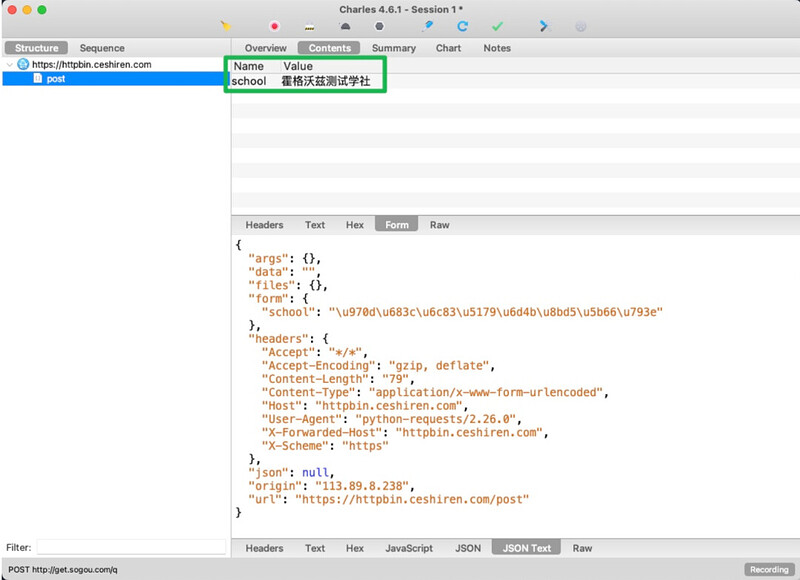
Task: Click the repeat request refresh icon
Action: coord(463,26)
